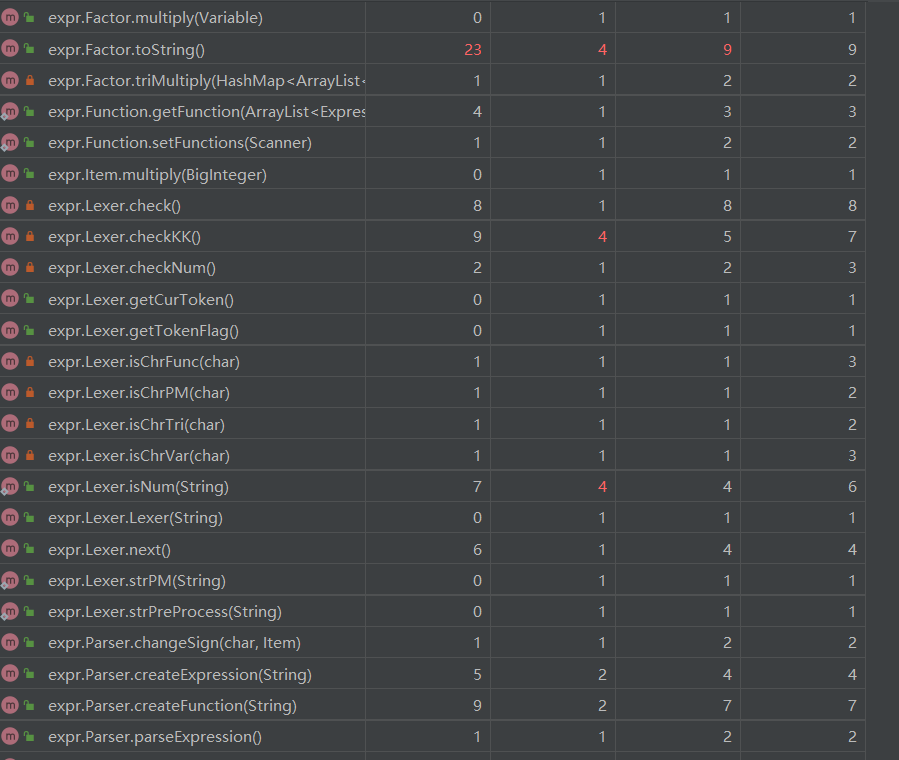
Task: Select row expr.Function.setFunctions(Scanner)
Action: 433,142
